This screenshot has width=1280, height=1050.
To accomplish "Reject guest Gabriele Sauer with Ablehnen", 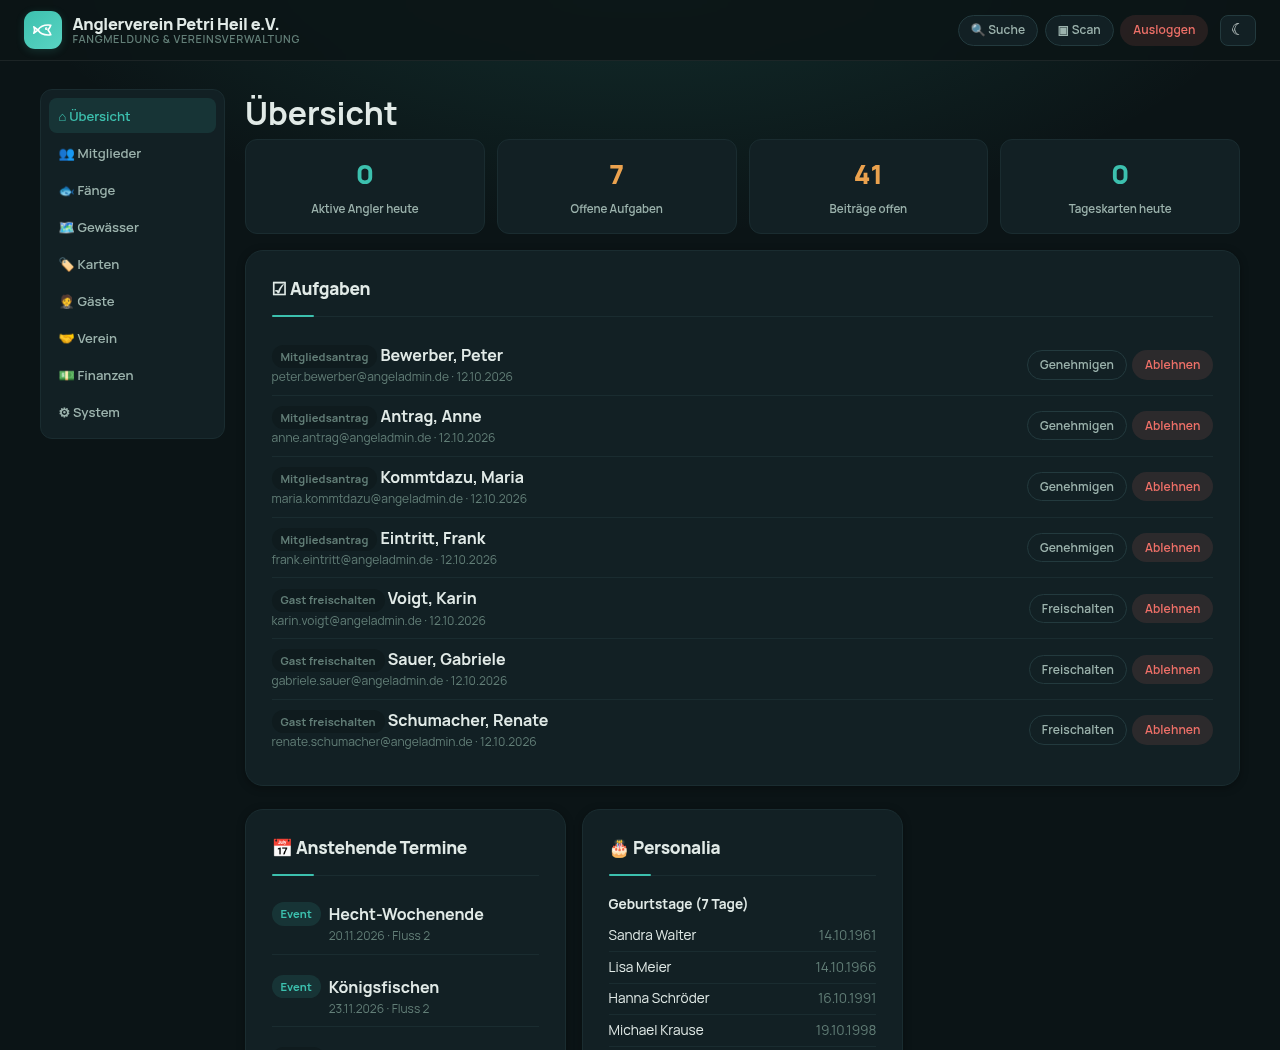I will tap(1172, 670).
